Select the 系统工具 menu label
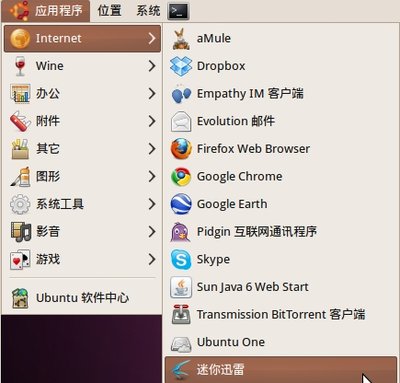 [x=60, y=204]
